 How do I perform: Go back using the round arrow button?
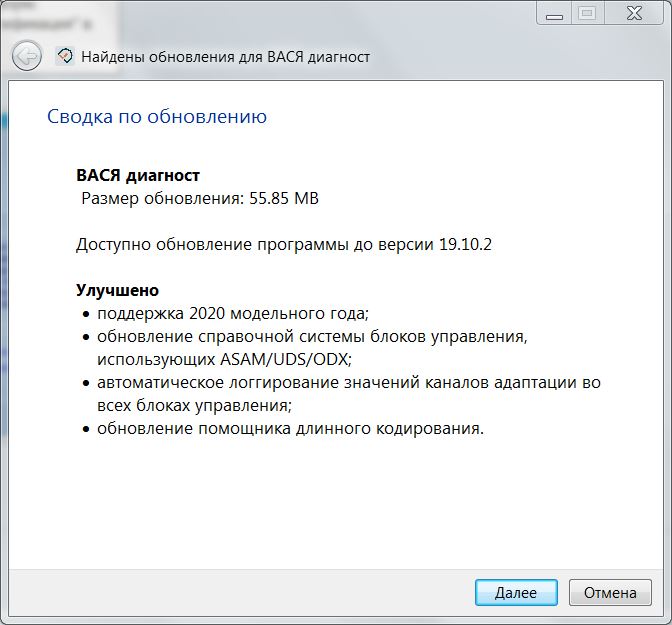pos(27,56)
